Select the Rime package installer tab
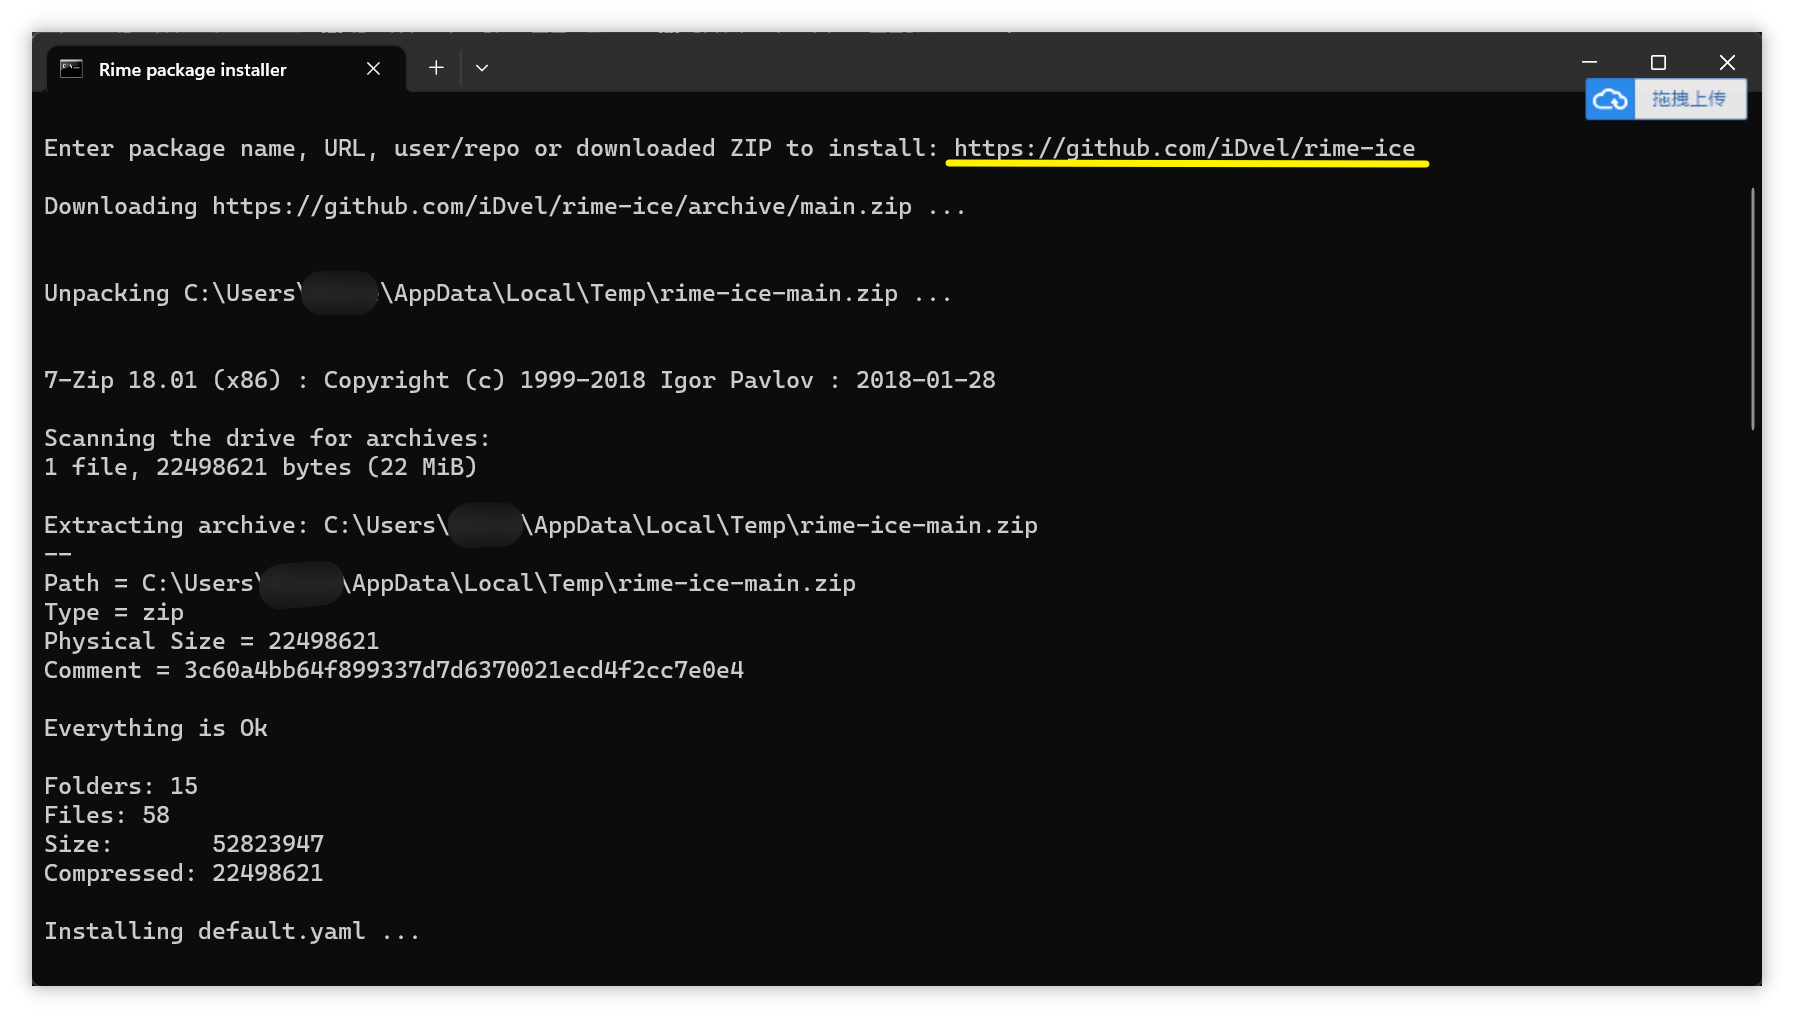Image resolution: width=1794 pixels, height=1018 pixels. (192, 69)
